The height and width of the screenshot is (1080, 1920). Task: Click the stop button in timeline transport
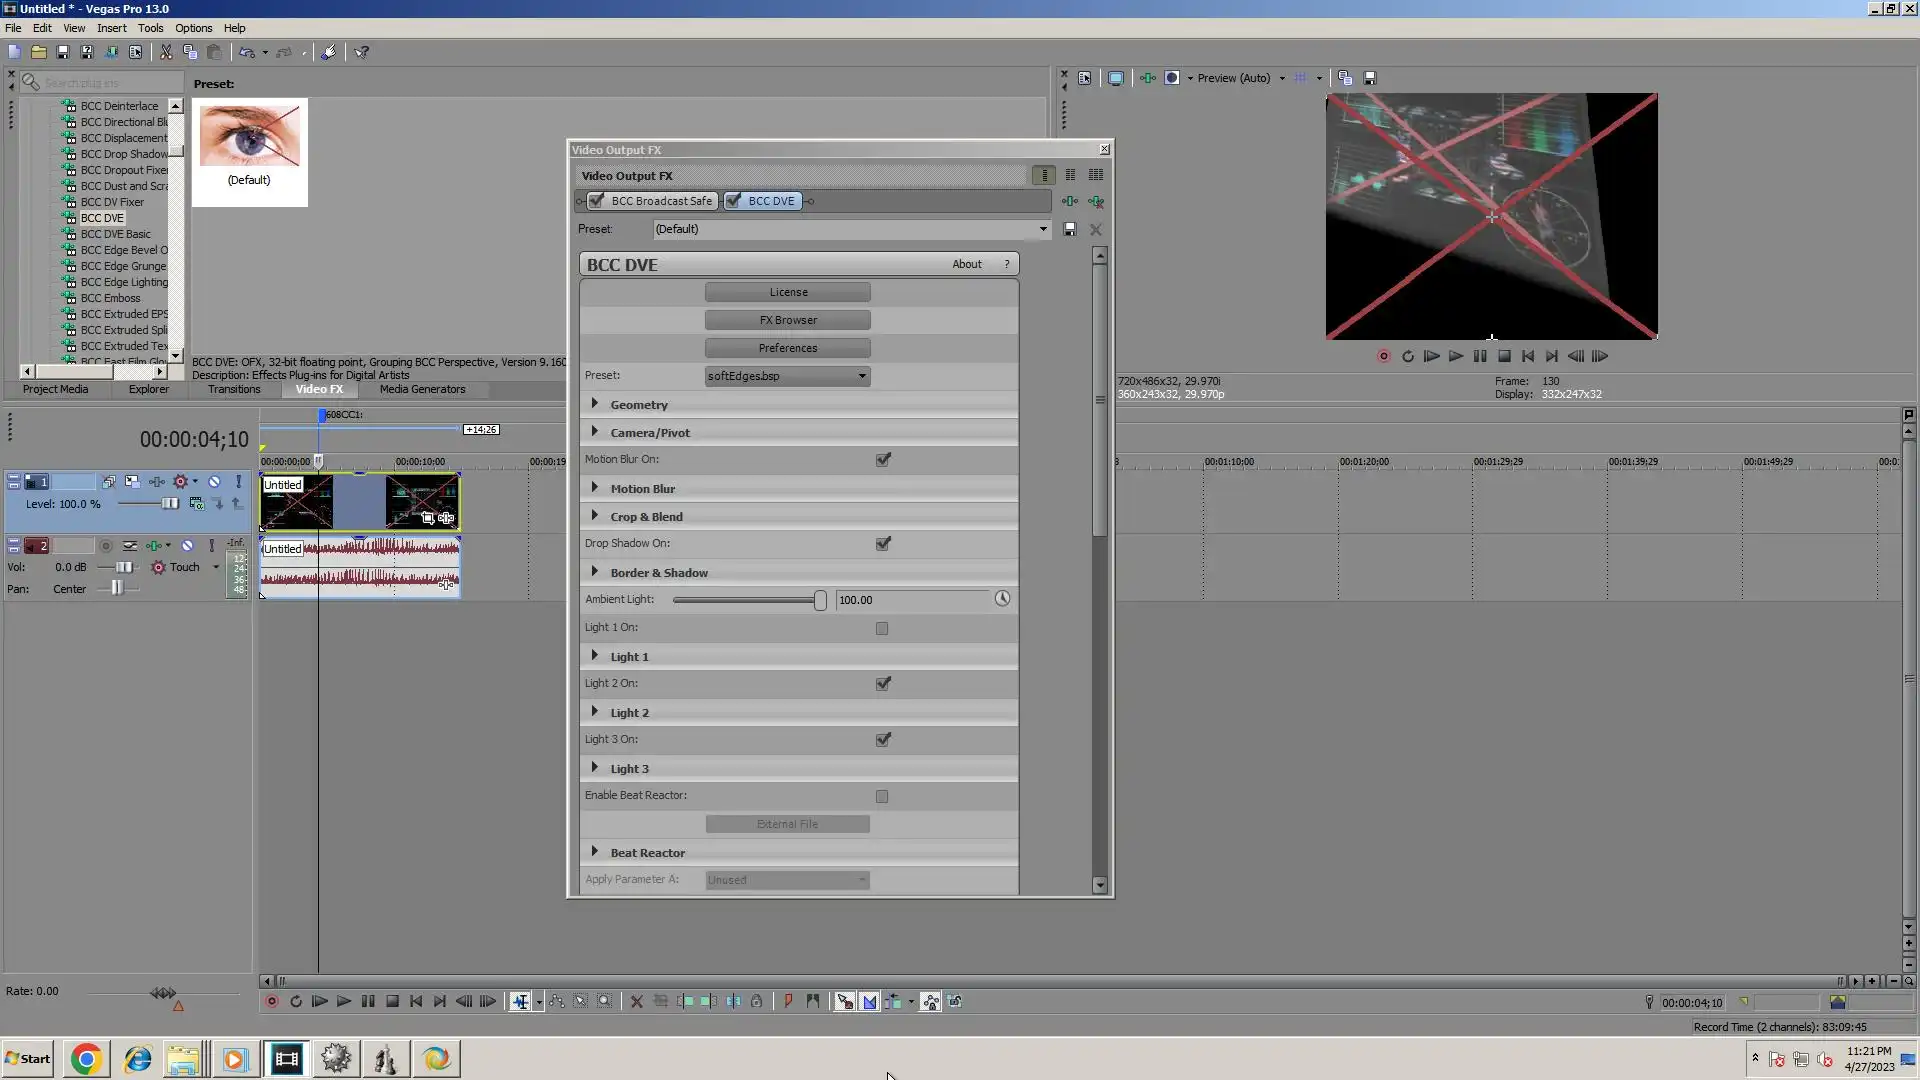(392, 1001)
